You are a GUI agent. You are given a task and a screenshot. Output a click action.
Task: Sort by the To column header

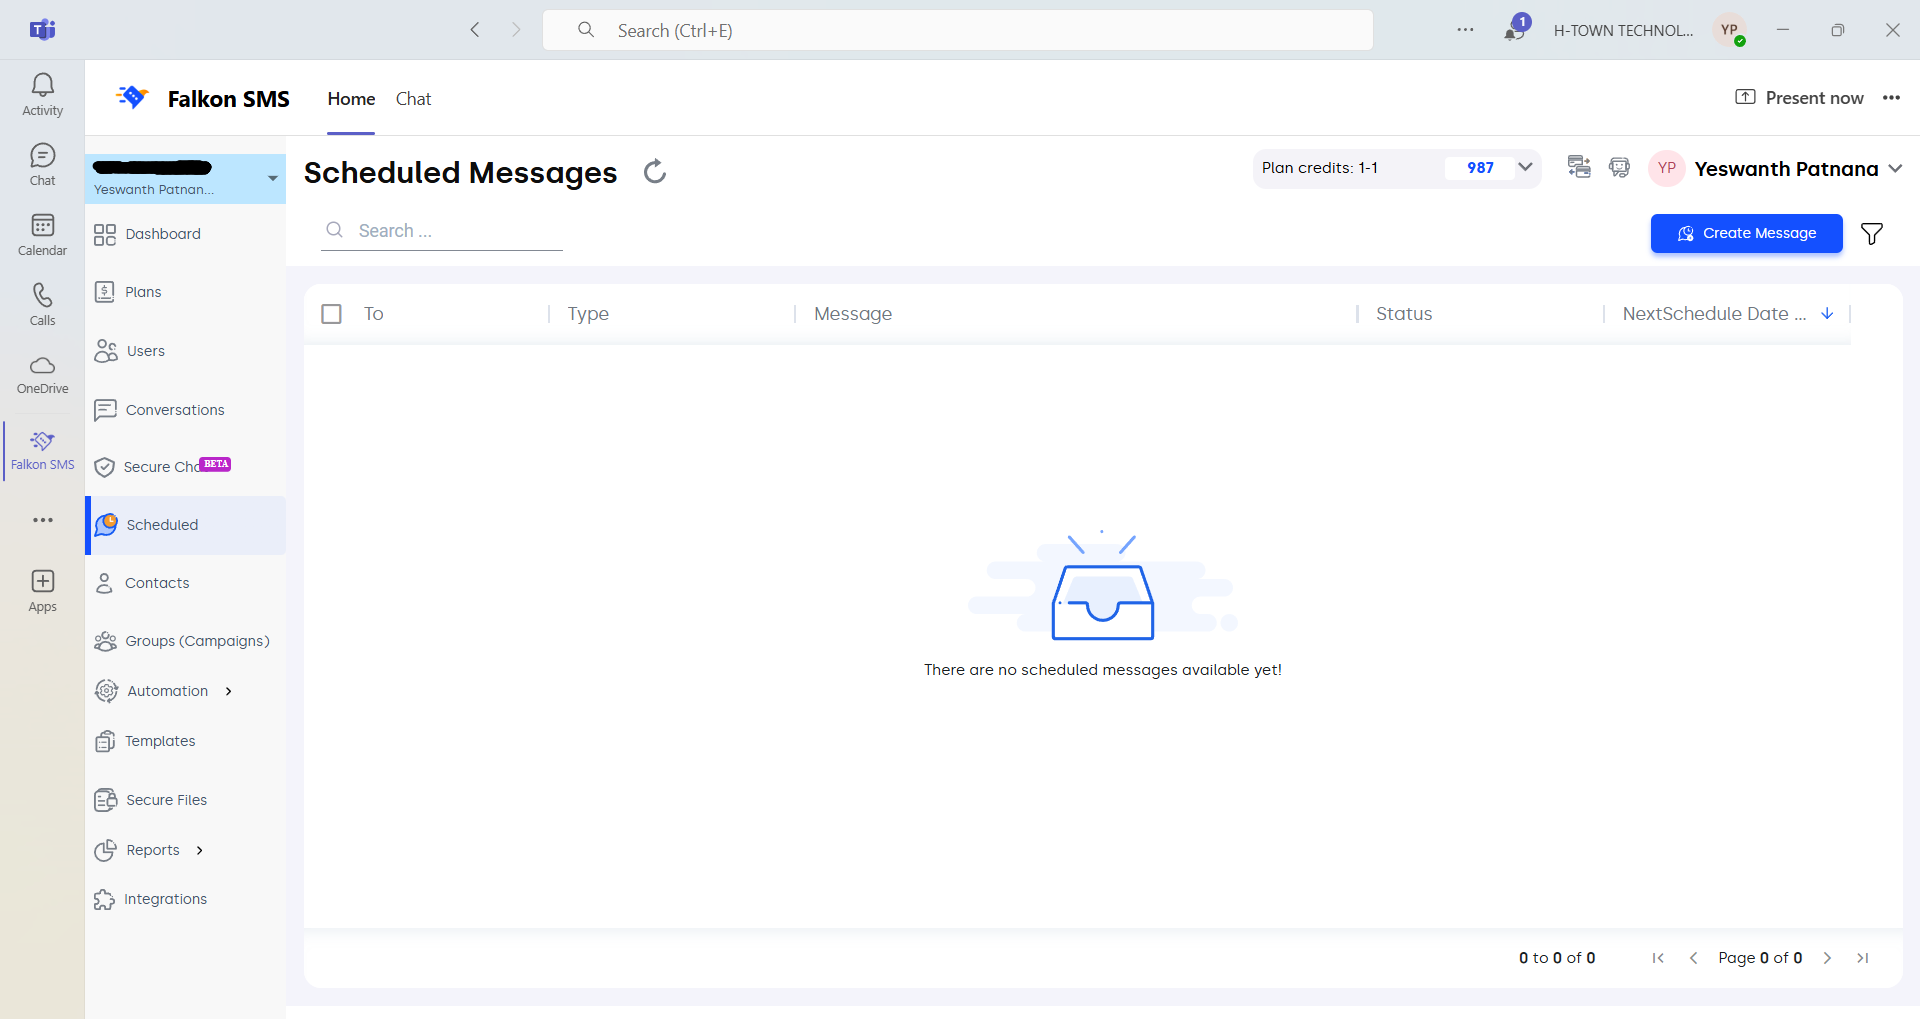pos(374,314)
